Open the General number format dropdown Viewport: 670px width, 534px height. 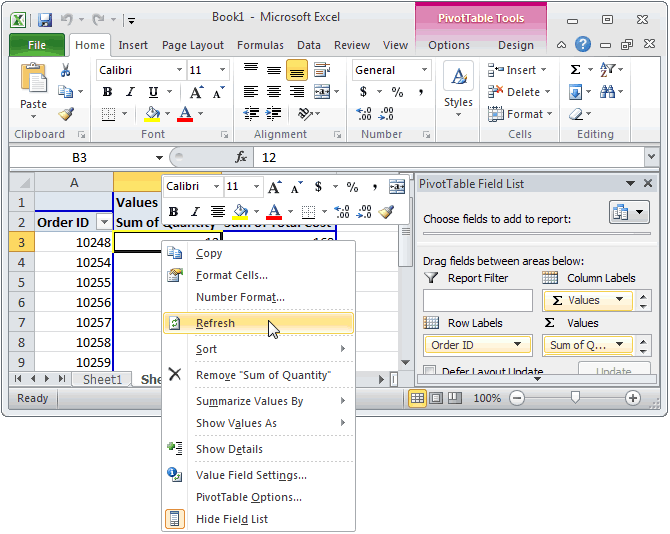424,70
